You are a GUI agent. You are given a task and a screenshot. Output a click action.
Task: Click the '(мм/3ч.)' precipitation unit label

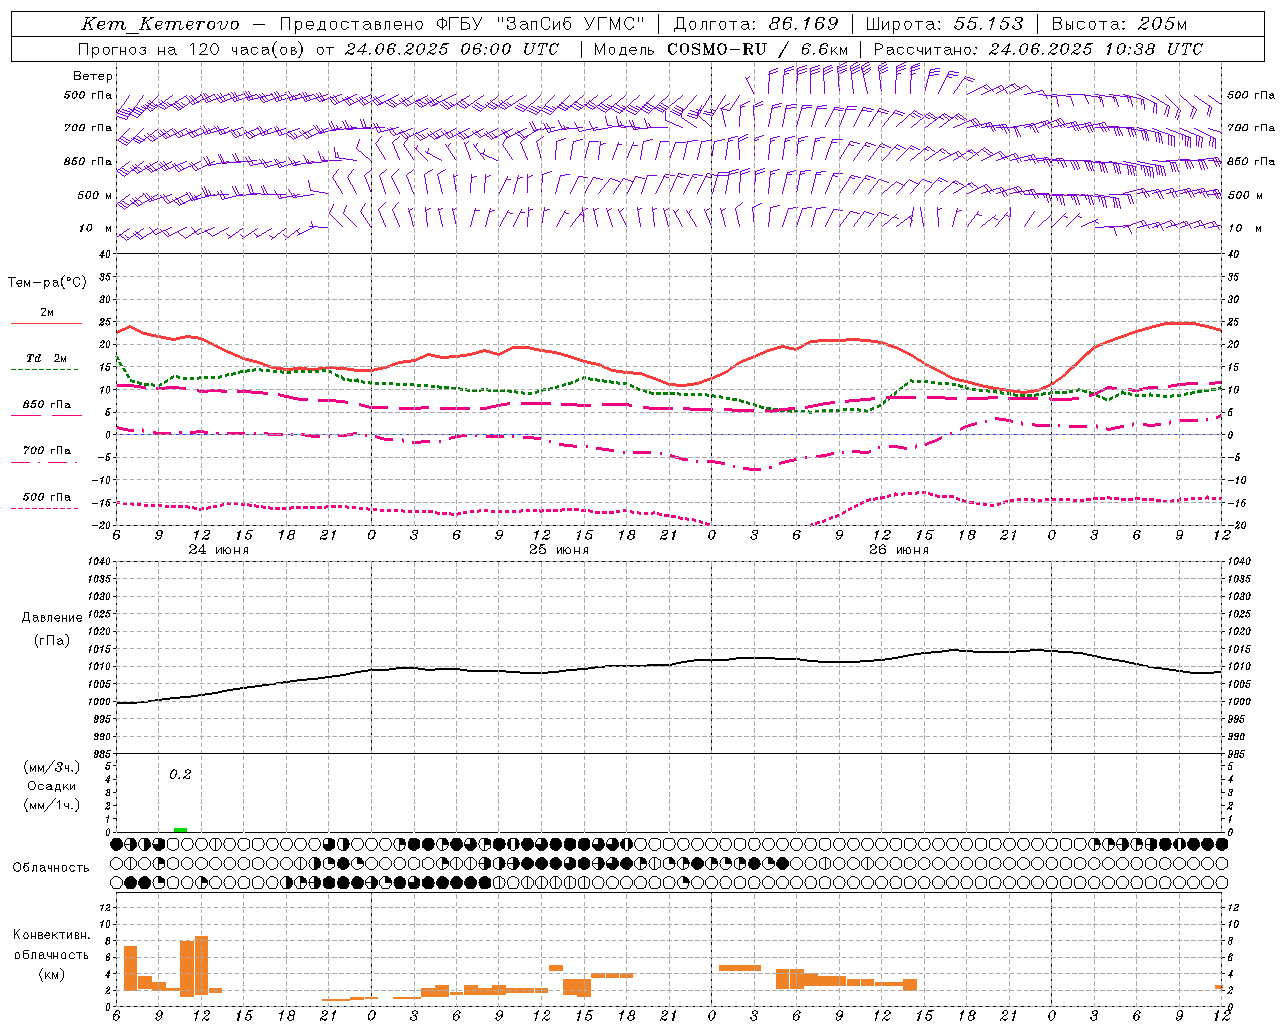tap(52, 768)
